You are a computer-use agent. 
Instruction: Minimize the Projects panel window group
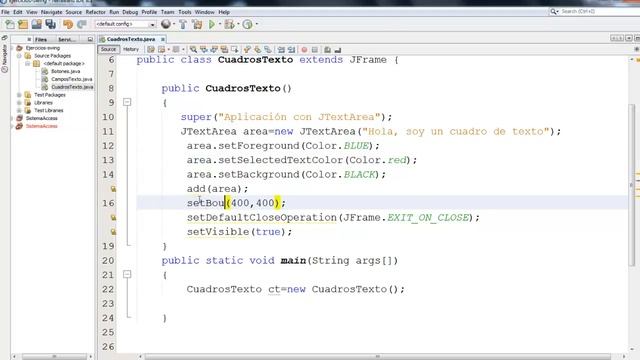(90, 39)
